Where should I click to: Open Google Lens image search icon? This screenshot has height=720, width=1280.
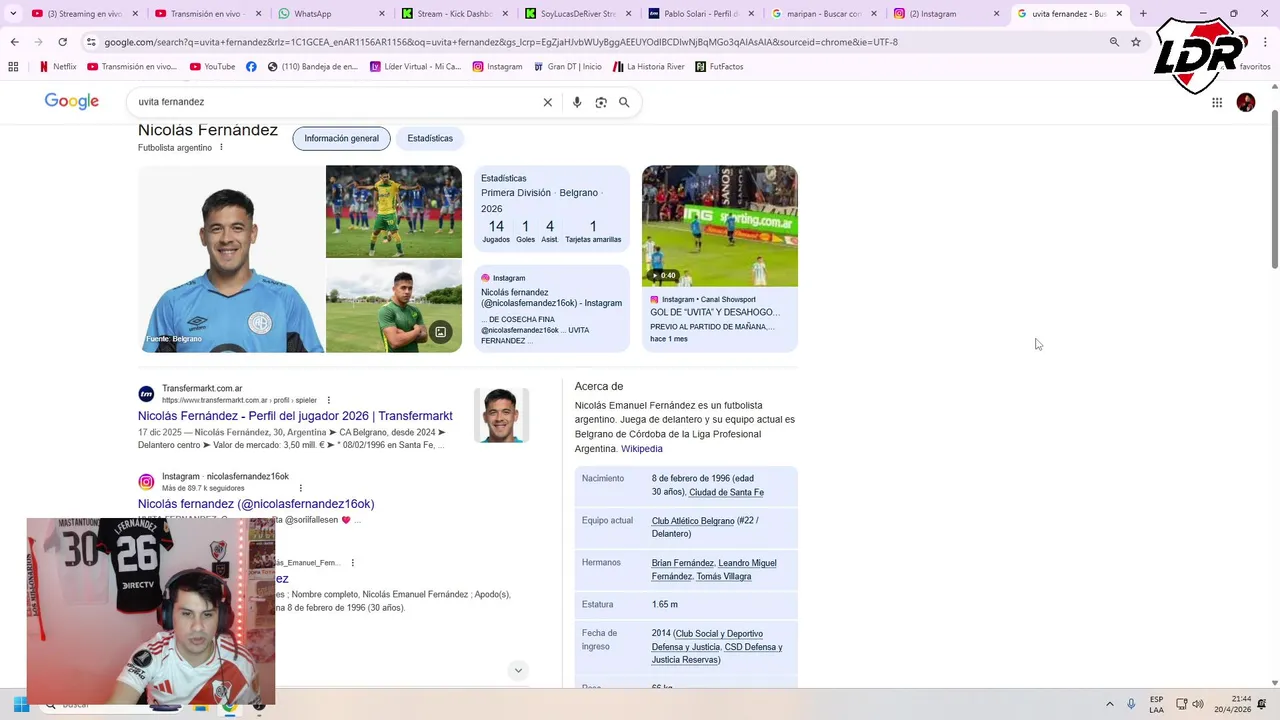[x=601, y=102]
